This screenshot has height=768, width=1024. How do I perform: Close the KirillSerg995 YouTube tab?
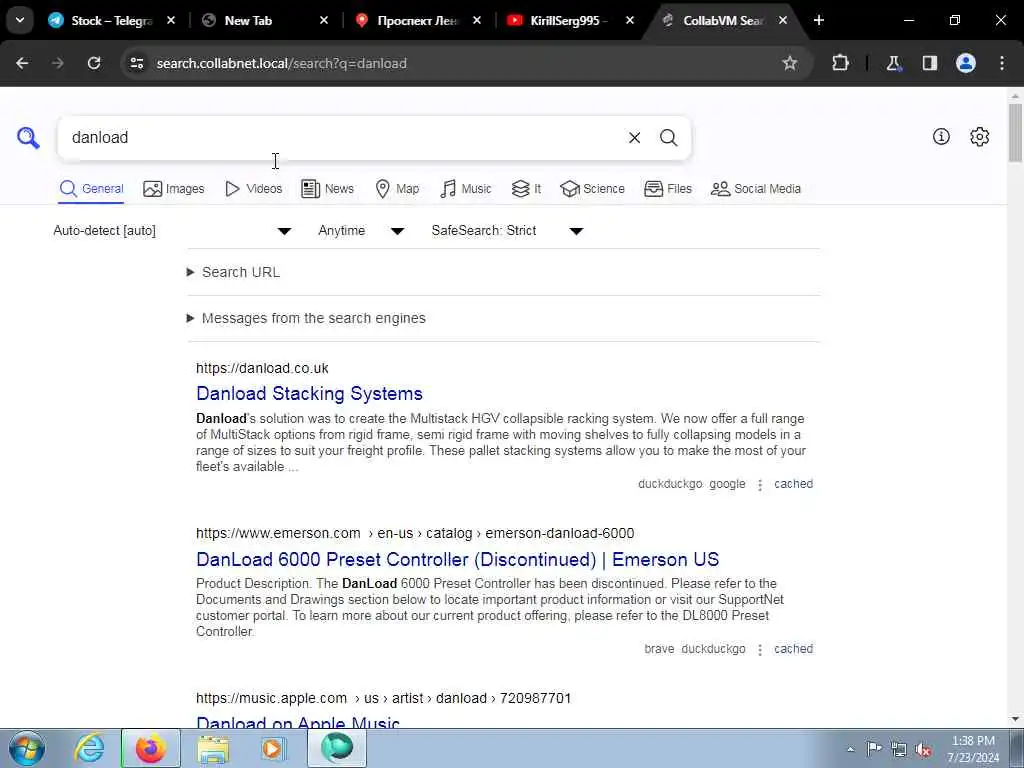pyautogui.click(x=630, y=20)
